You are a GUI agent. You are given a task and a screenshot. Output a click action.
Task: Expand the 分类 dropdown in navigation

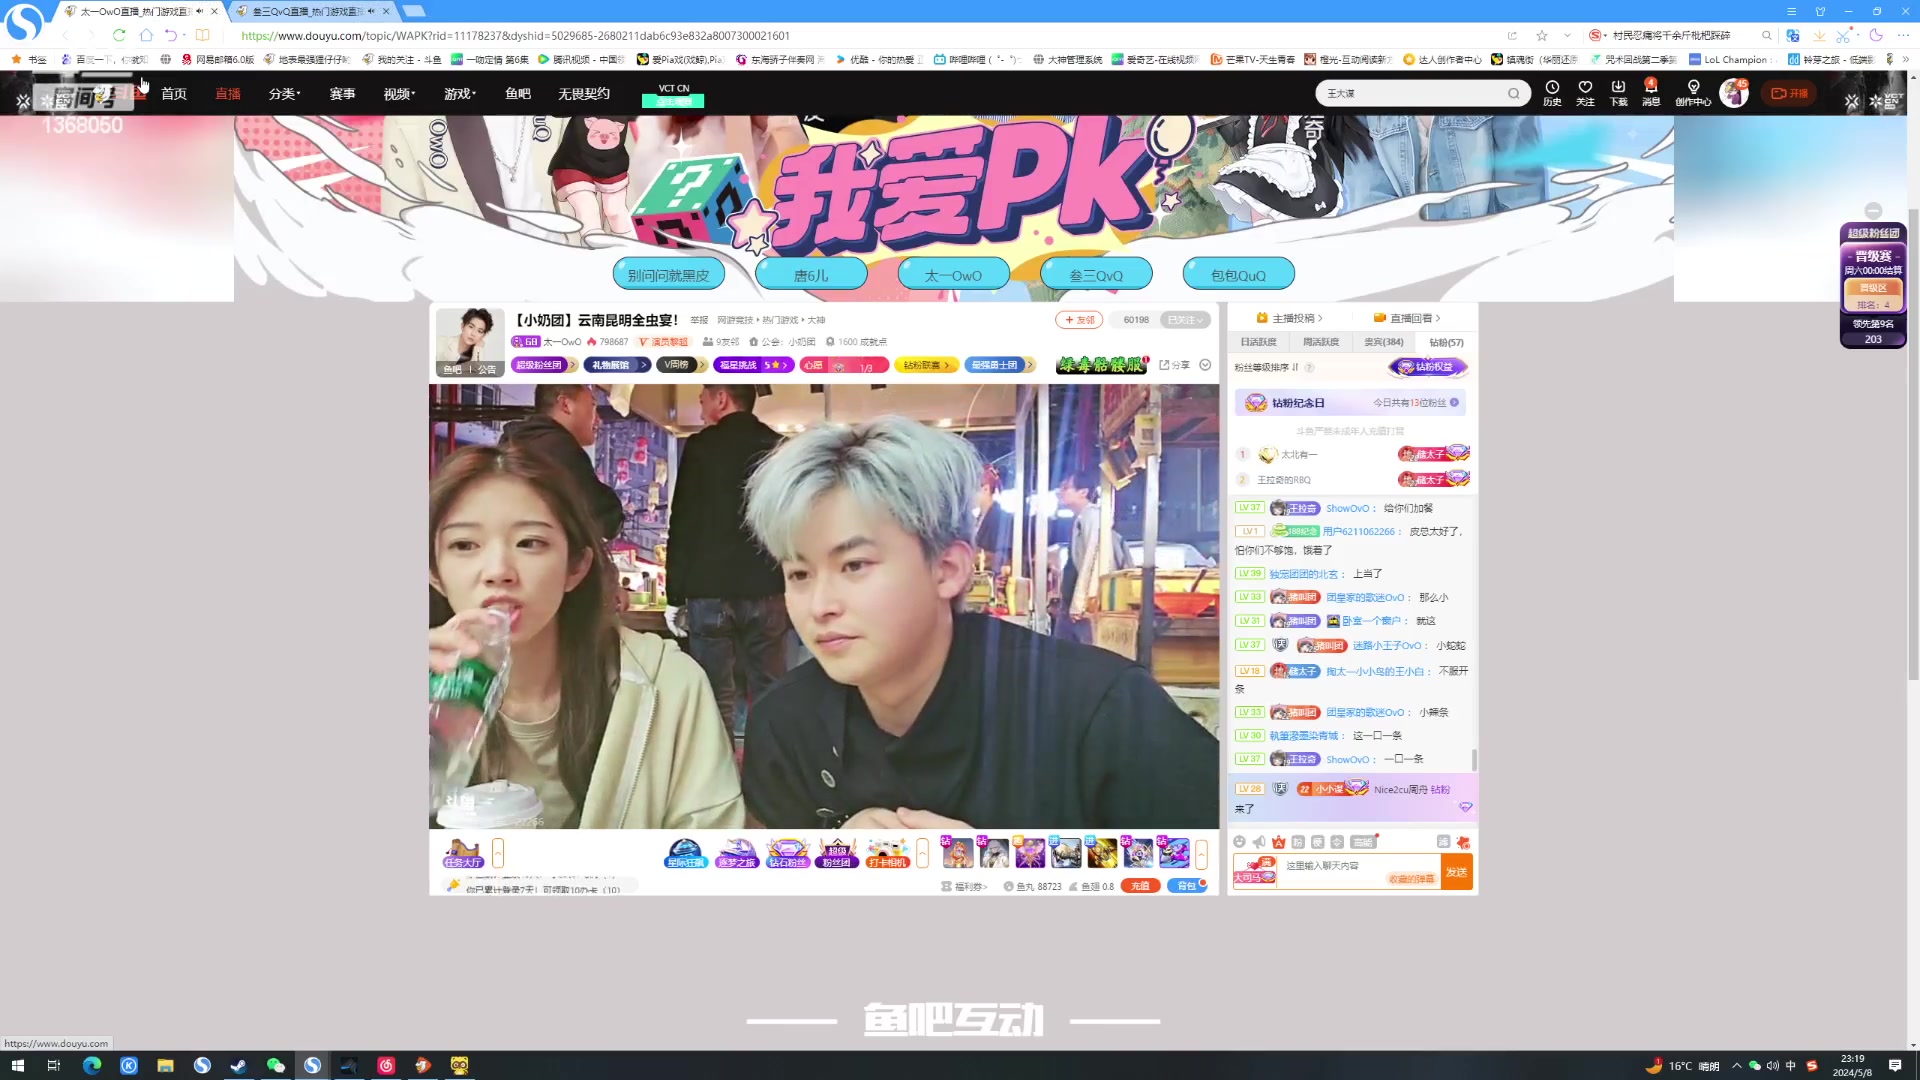pos(285,94)
